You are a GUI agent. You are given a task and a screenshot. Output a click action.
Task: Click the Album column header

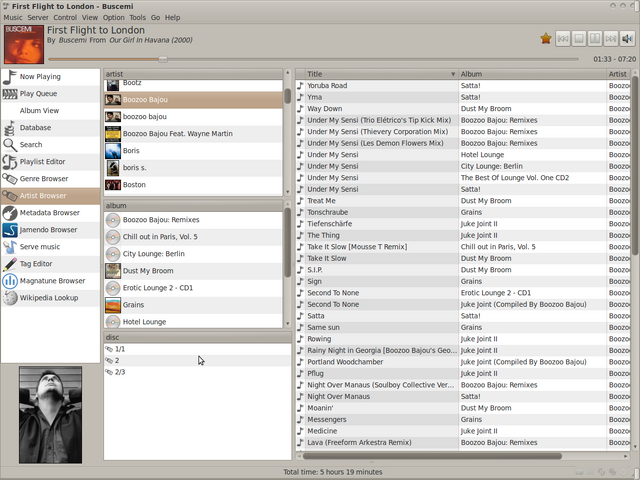[532, 74]
